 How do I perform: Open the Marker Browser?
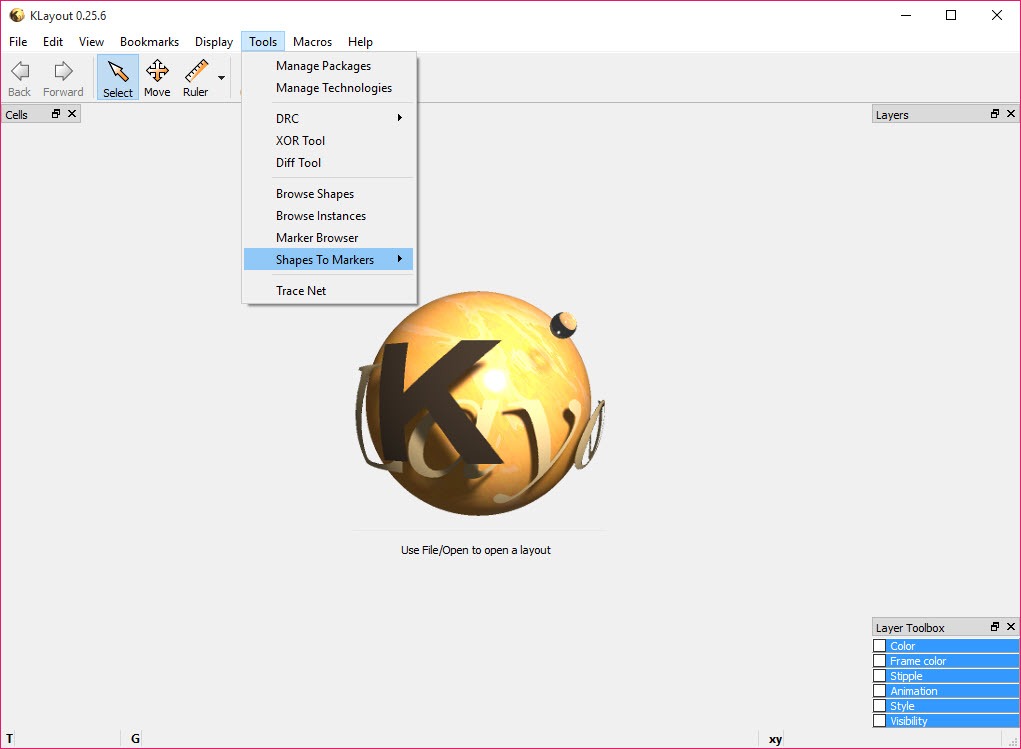pyautogui.click(x=328, y=238)
